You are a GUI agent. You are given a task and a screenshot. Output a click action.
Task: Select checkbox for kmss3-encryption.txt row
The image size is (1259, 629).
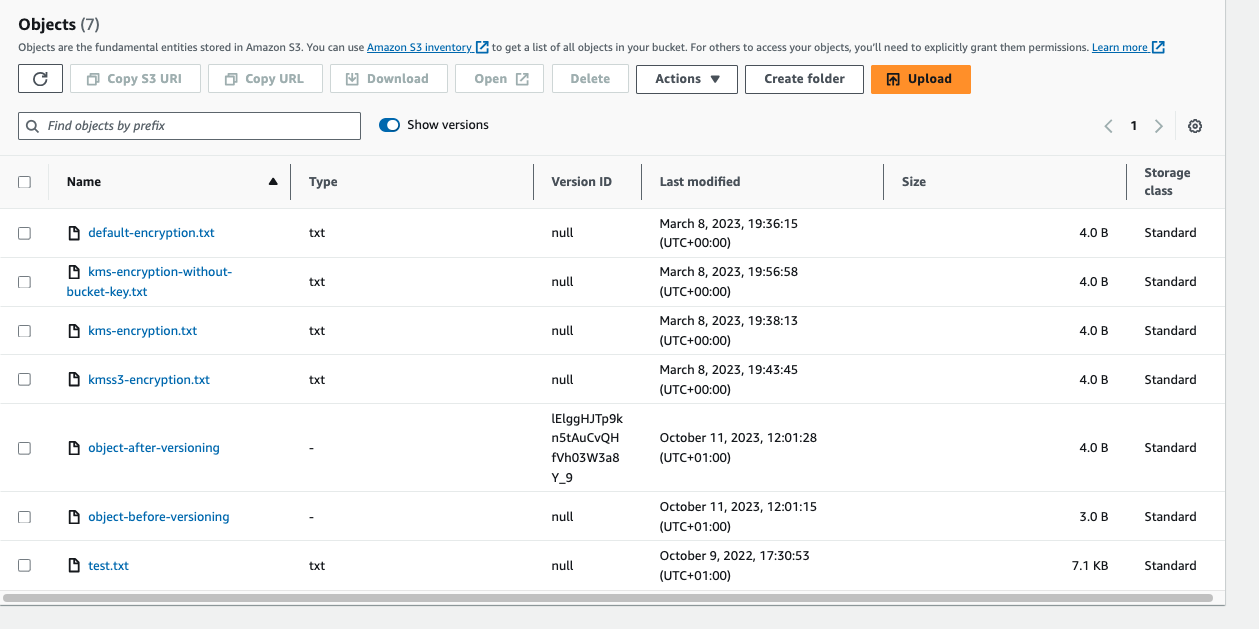tap(25, 380)
